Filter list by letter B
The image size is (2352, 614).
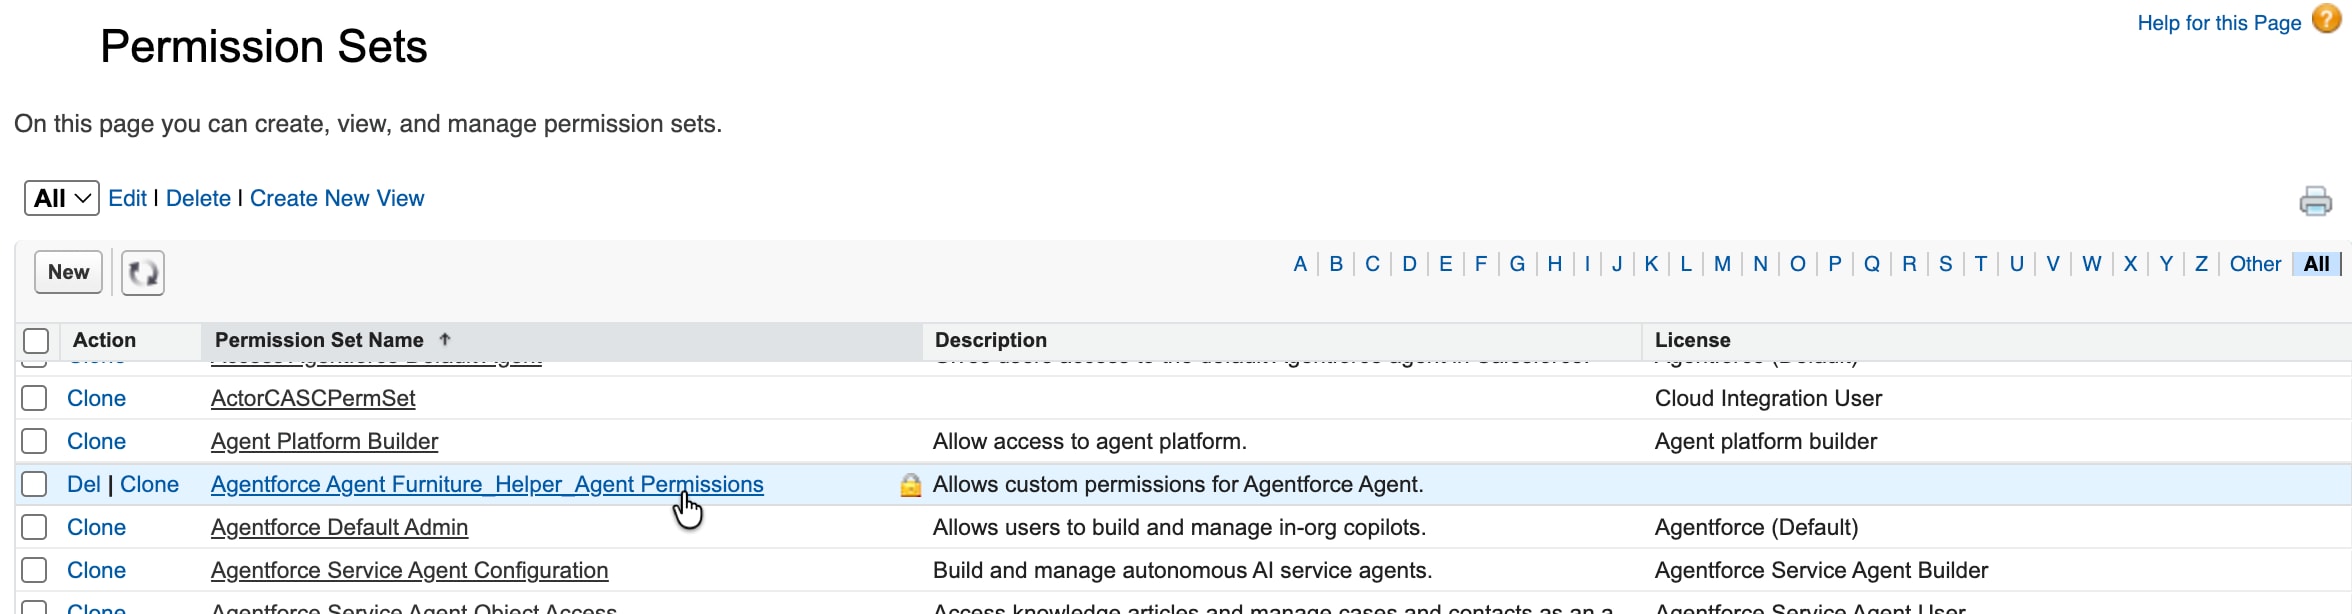pyautogui.click(x=1336, y=264)
